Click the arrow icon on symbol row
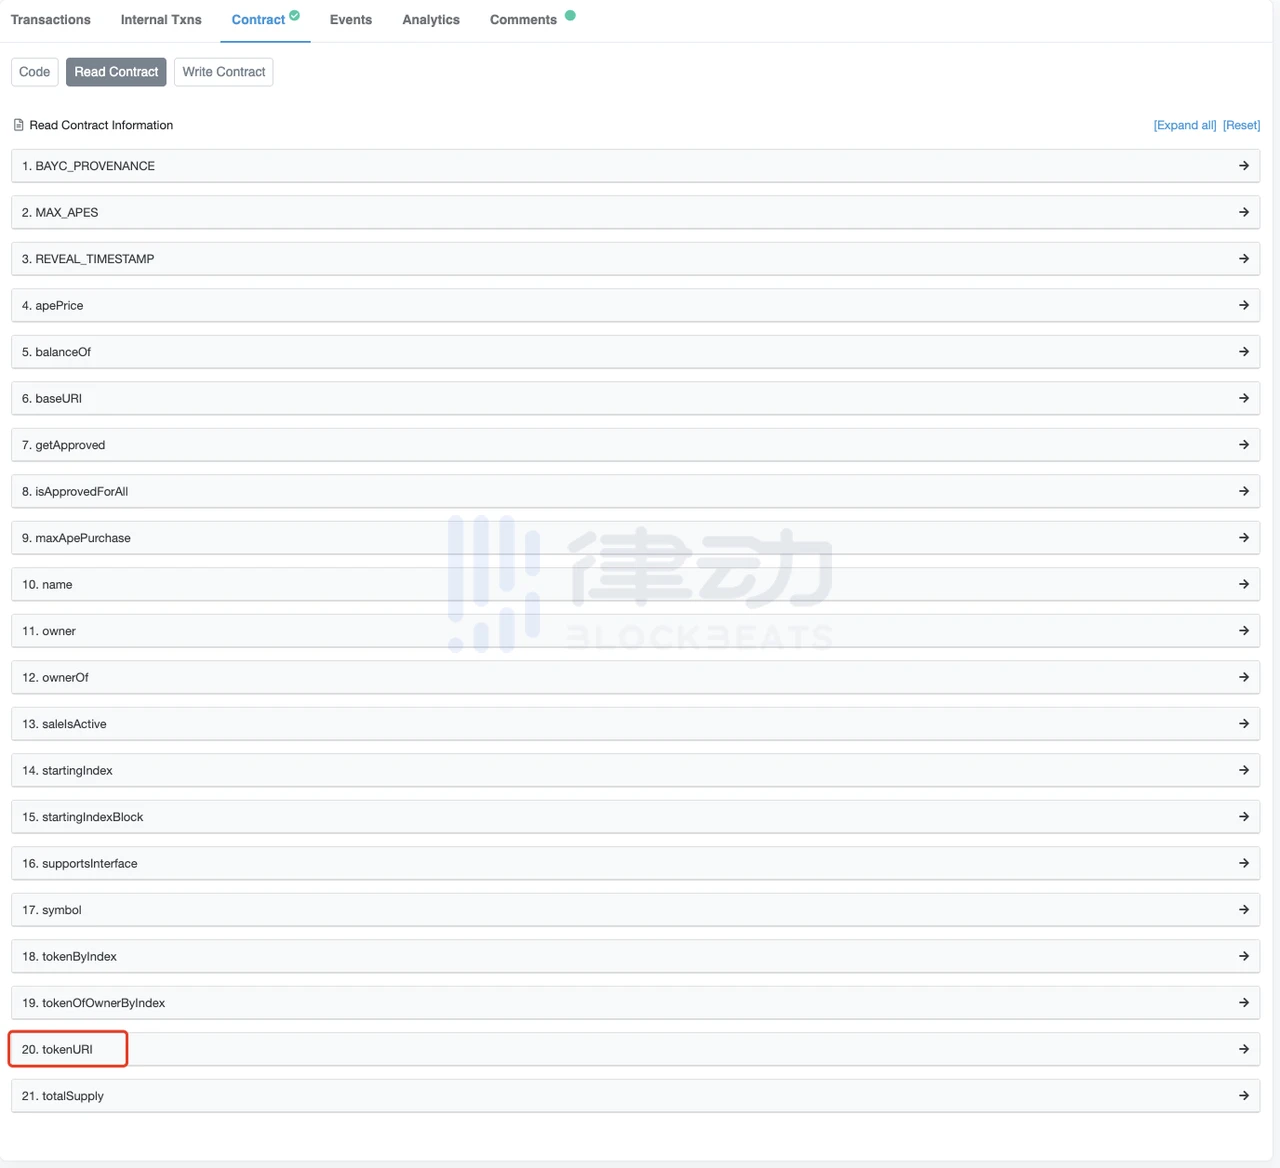 (1244, 910)
